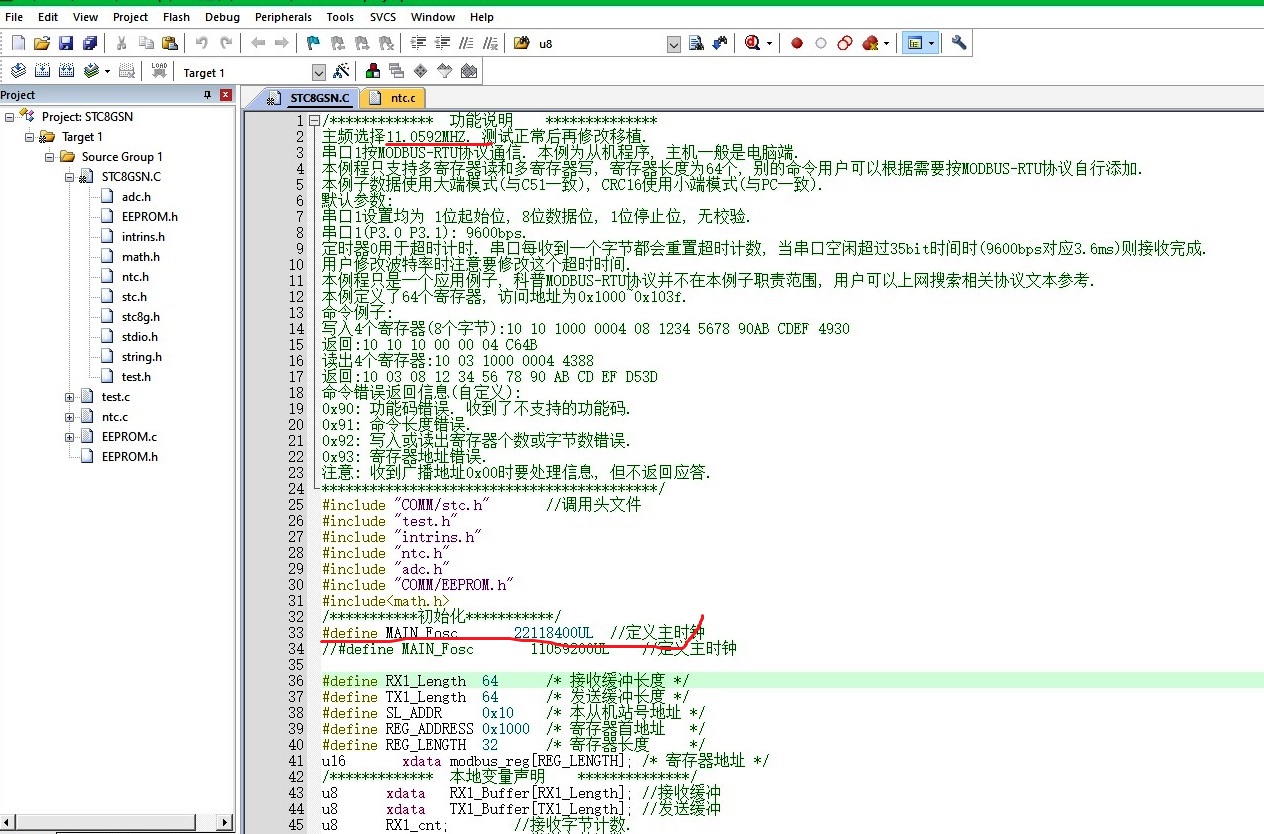Collapse the Project: STC8GSN tree node
1264x834 pixels.
point(9,117)
